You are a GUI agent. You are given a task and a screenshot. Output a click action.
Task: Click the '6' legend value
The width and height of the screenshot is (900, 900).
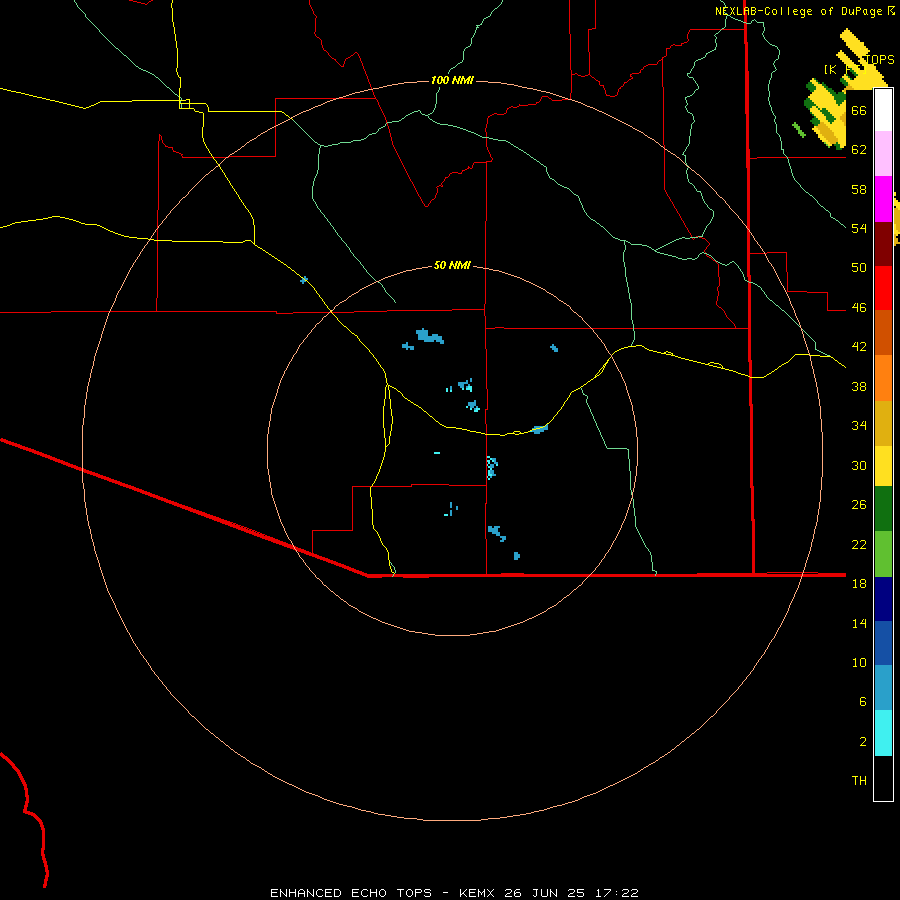[x=862, y=702]
